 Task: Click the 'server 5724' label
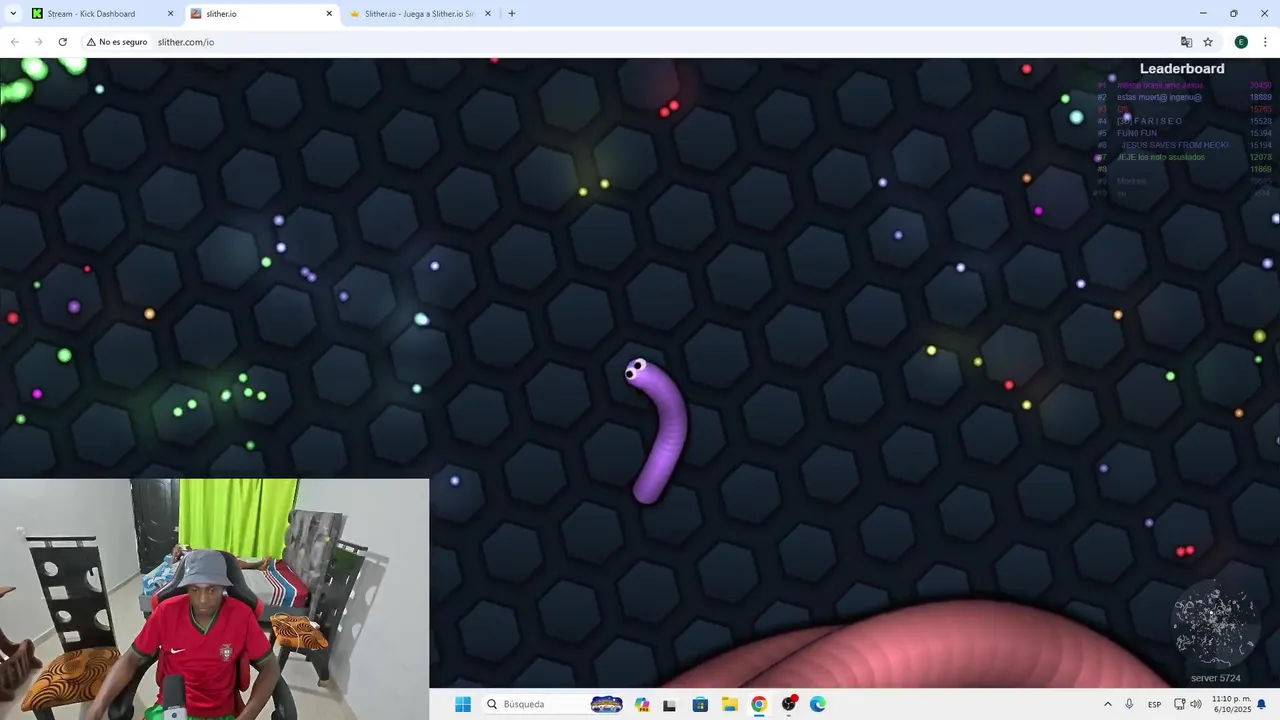point(1215,678)
